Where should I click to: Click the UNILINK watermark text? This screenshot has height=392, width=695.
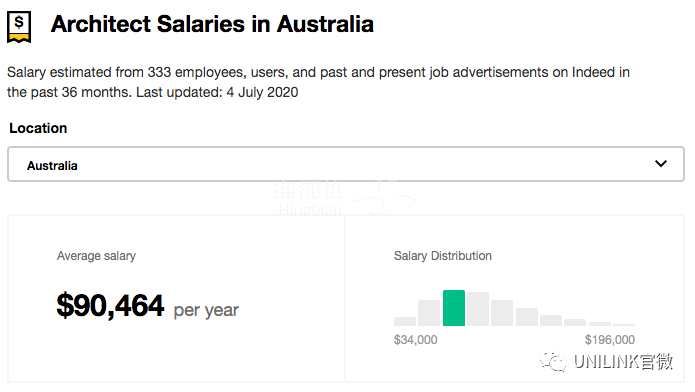623,362
